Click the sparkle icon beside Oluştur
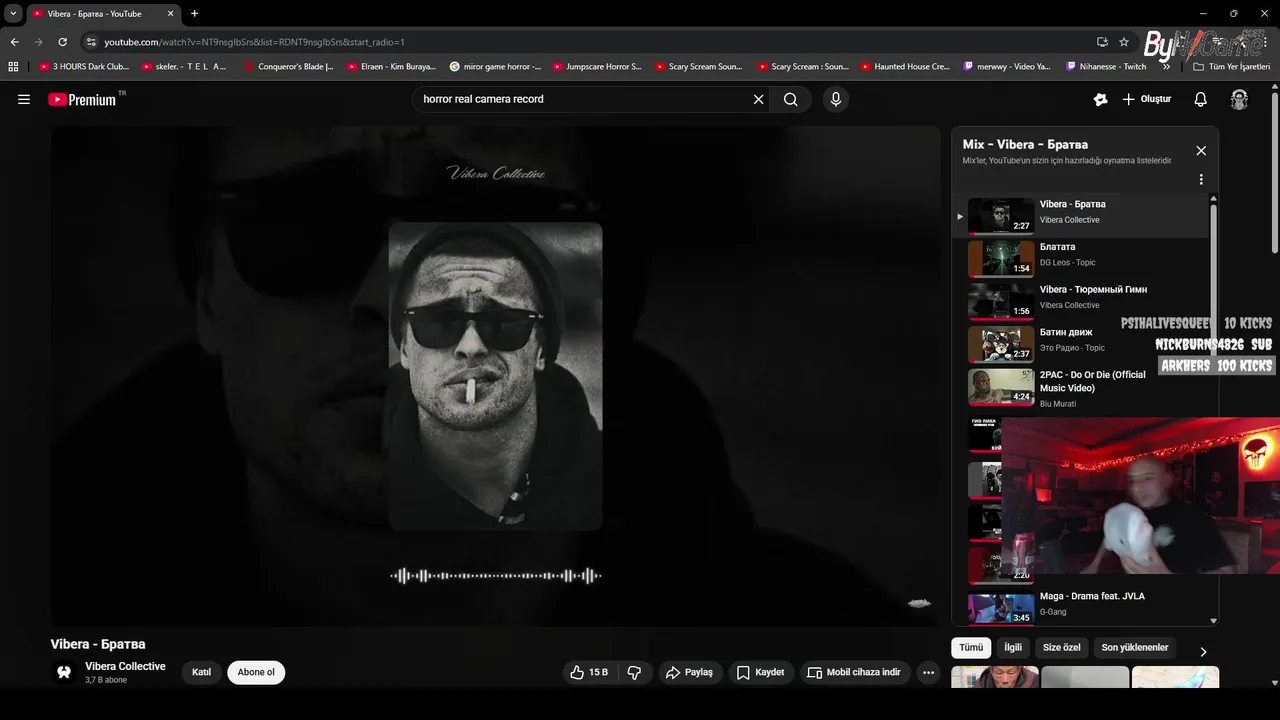 pos(1100,99)
